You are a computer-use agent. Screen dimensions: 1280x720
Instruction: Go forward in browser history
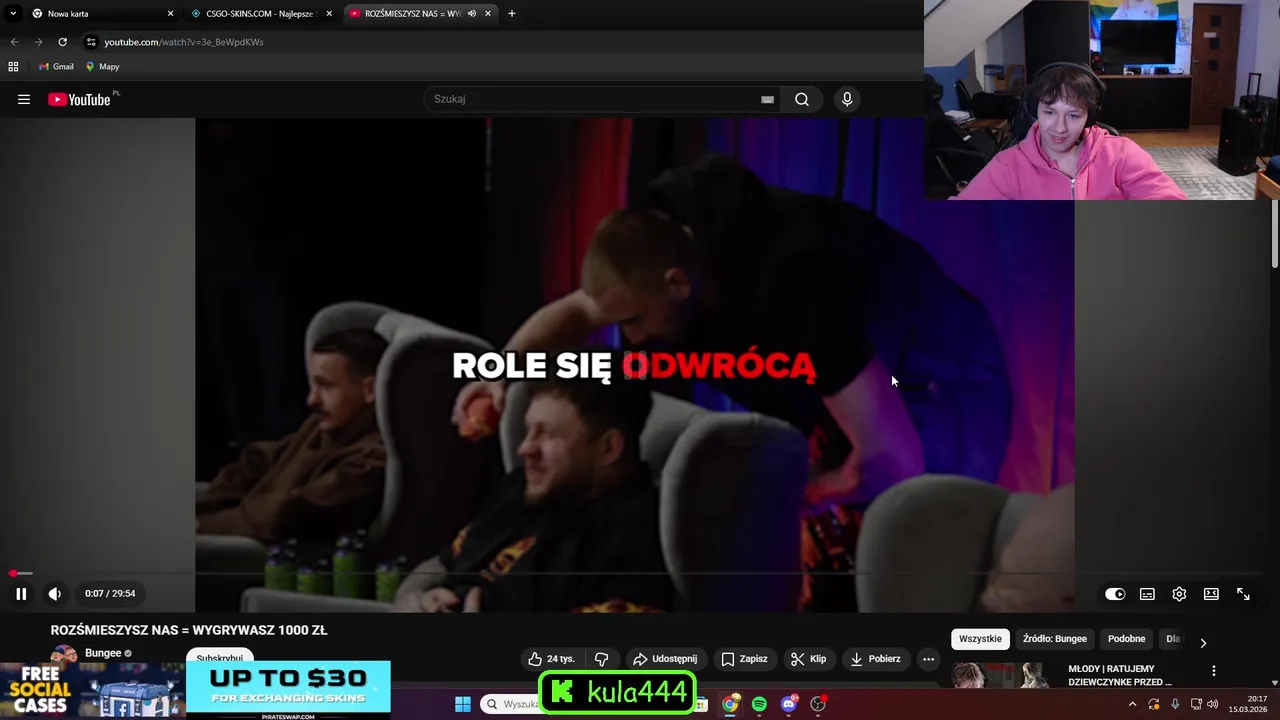[38, 42]
